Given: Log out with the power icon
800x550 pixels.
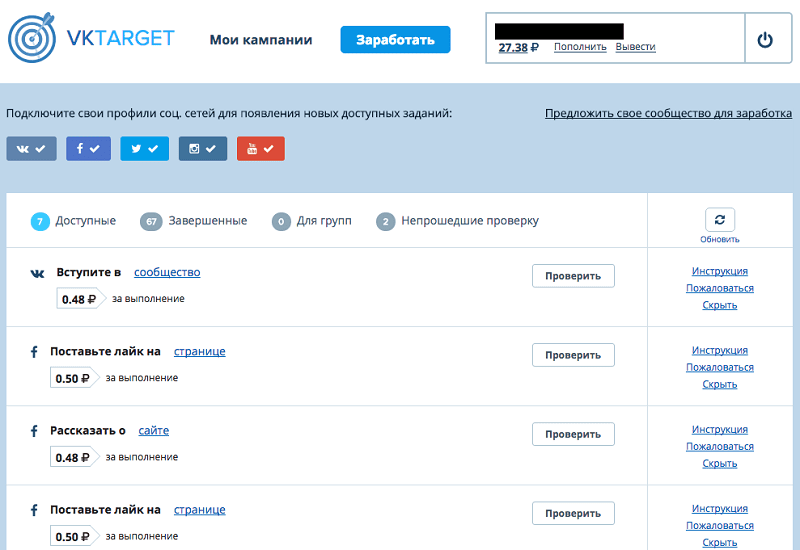Looking at the screenshot, I should tap(765, 39).
